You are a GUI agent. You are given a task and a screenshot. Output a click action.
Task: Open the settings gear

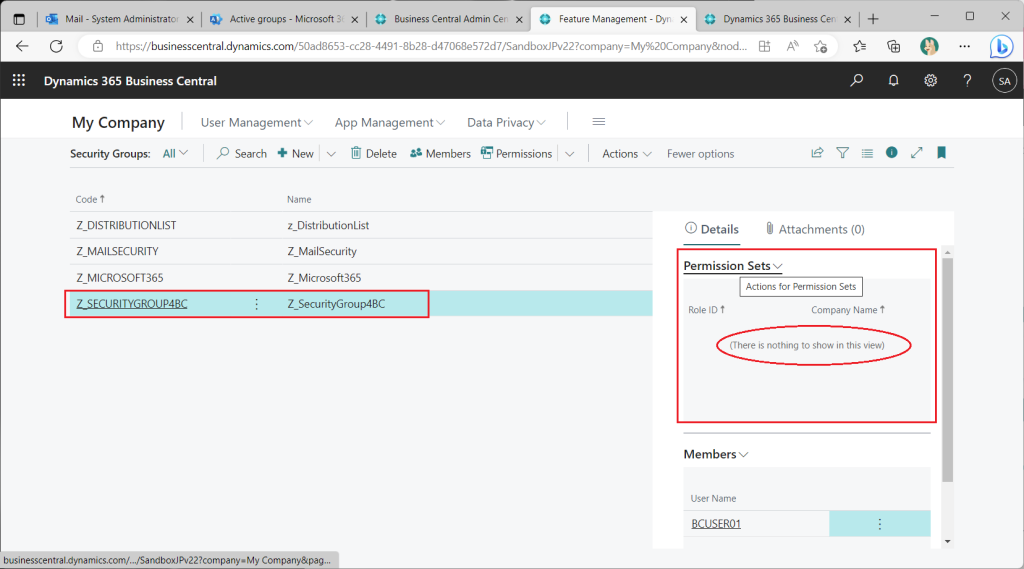[930, 80]
